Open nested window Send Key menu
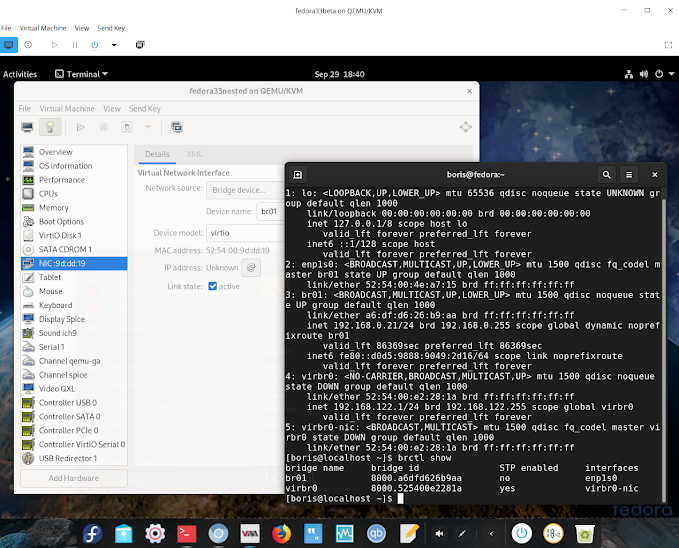Viewport: 679px width, 548px height. tap(145, 109)
